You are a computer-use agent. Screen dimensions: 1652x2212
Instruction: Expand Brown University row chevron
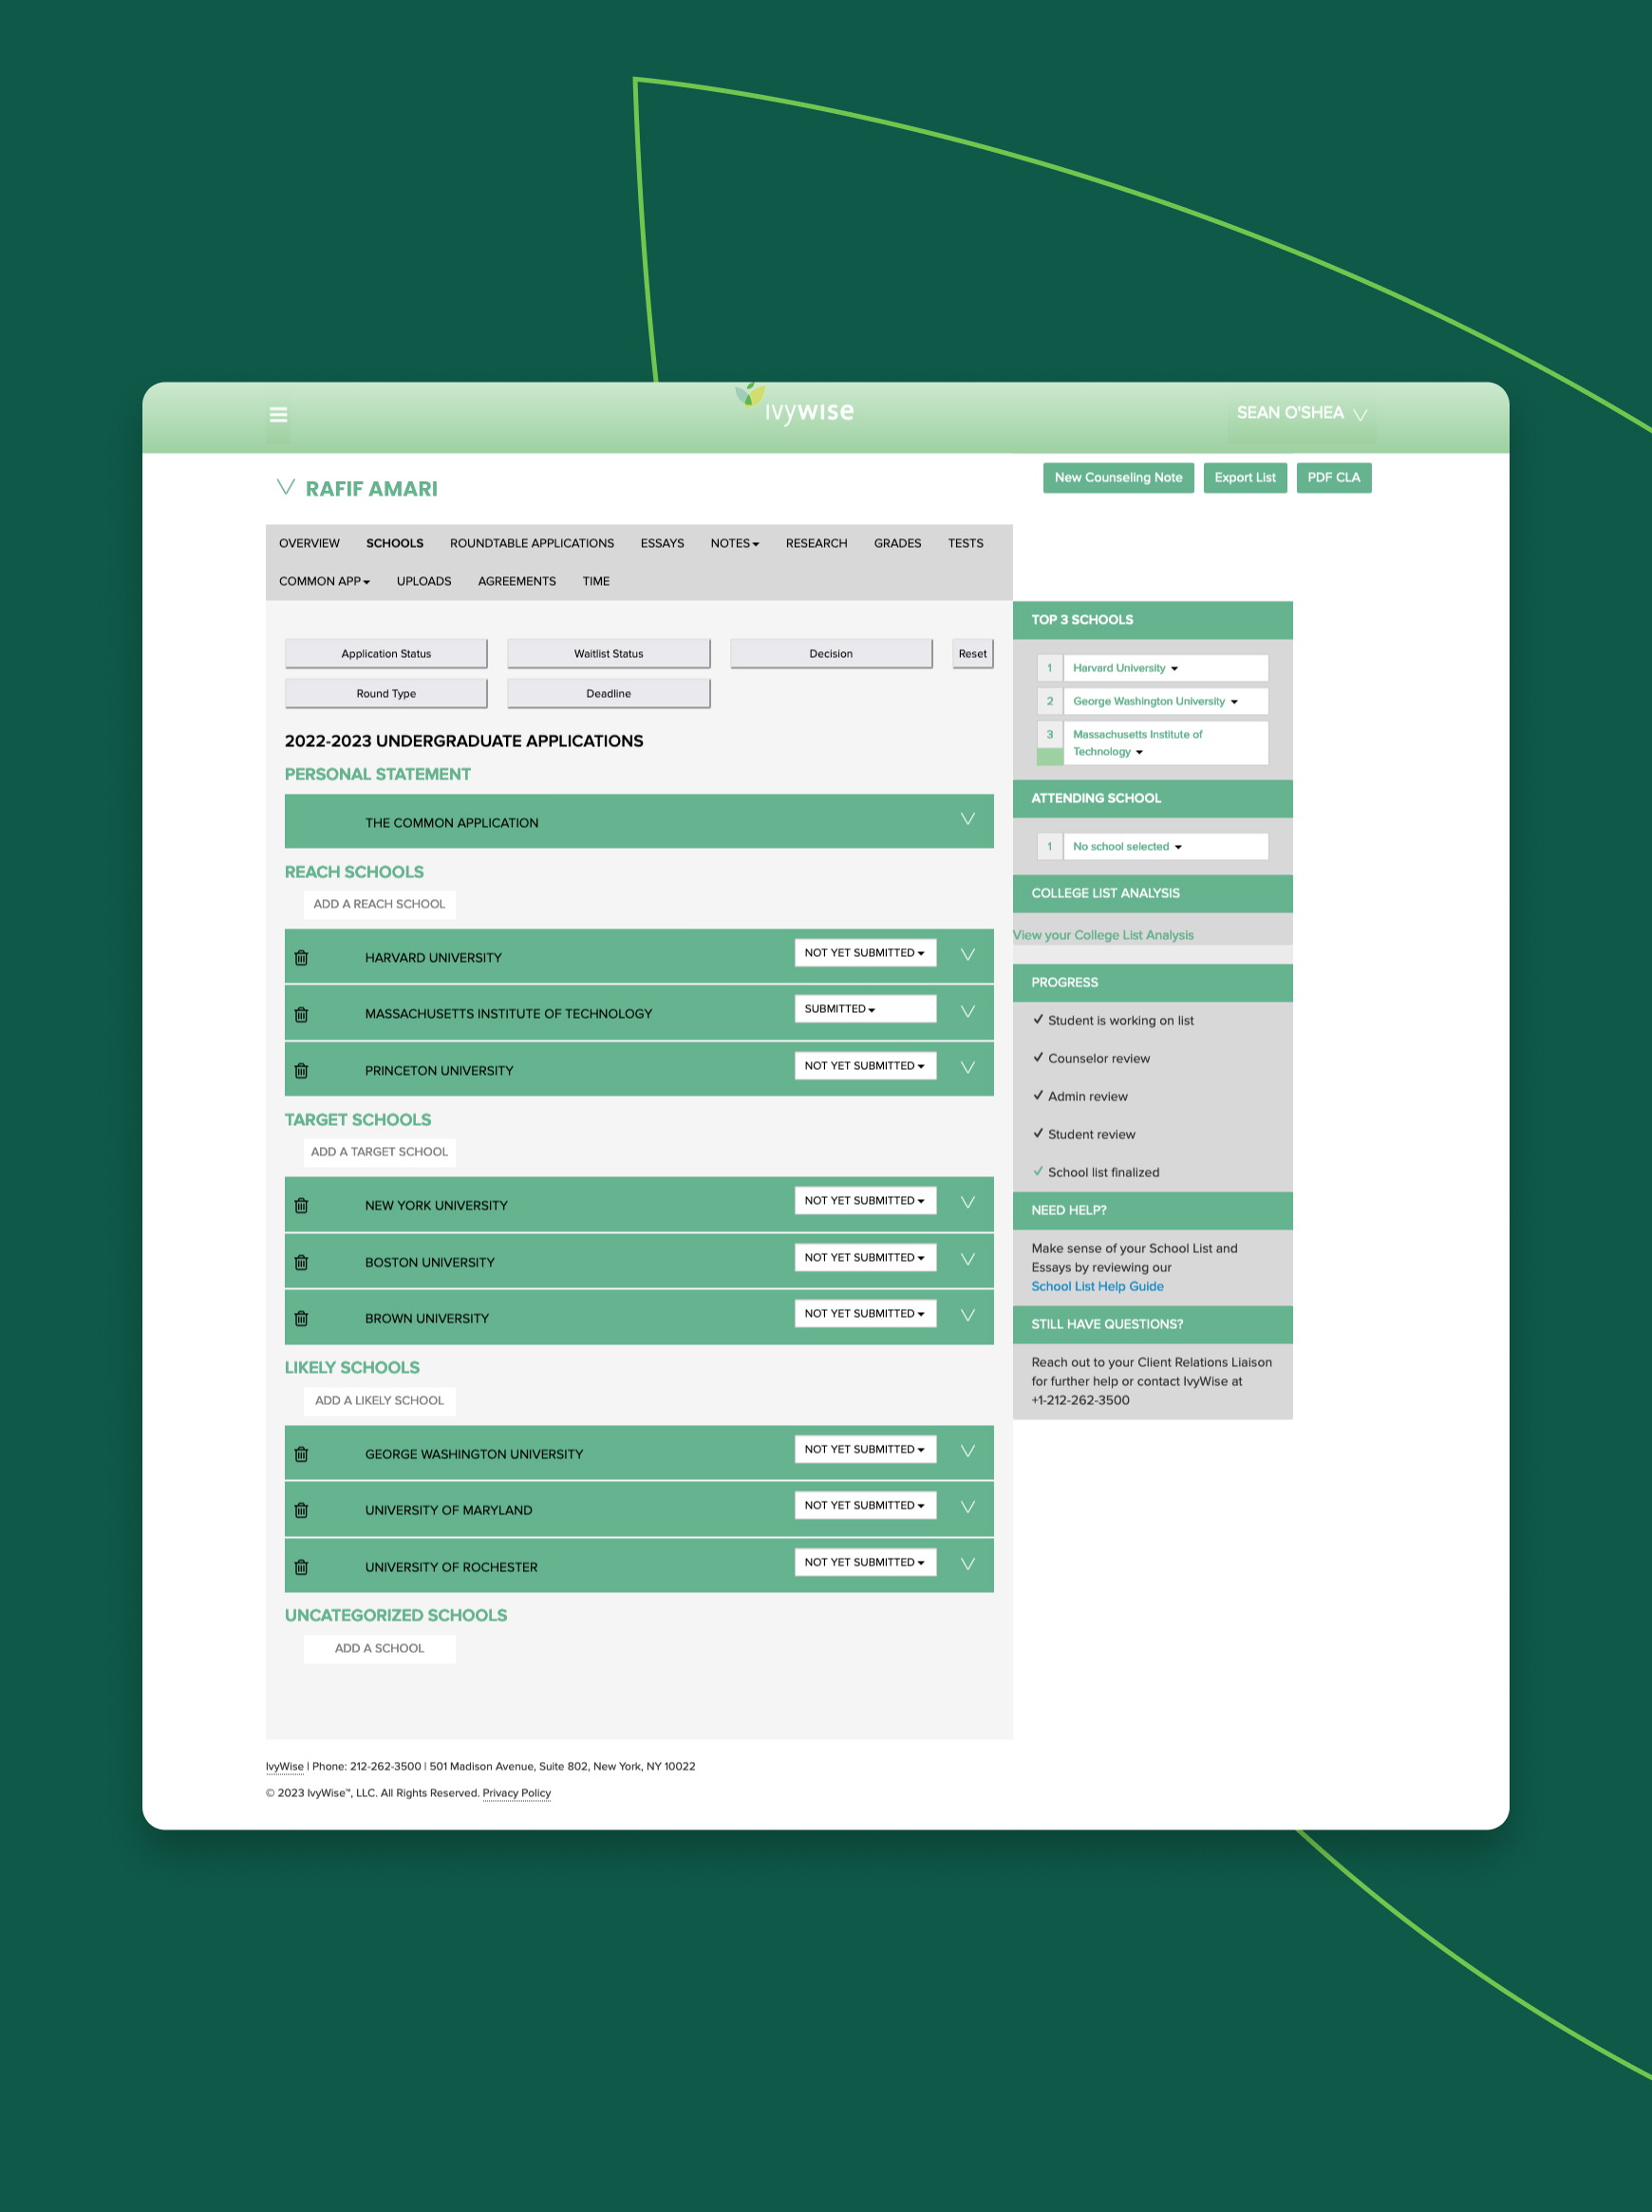(x=967, y=1315)
